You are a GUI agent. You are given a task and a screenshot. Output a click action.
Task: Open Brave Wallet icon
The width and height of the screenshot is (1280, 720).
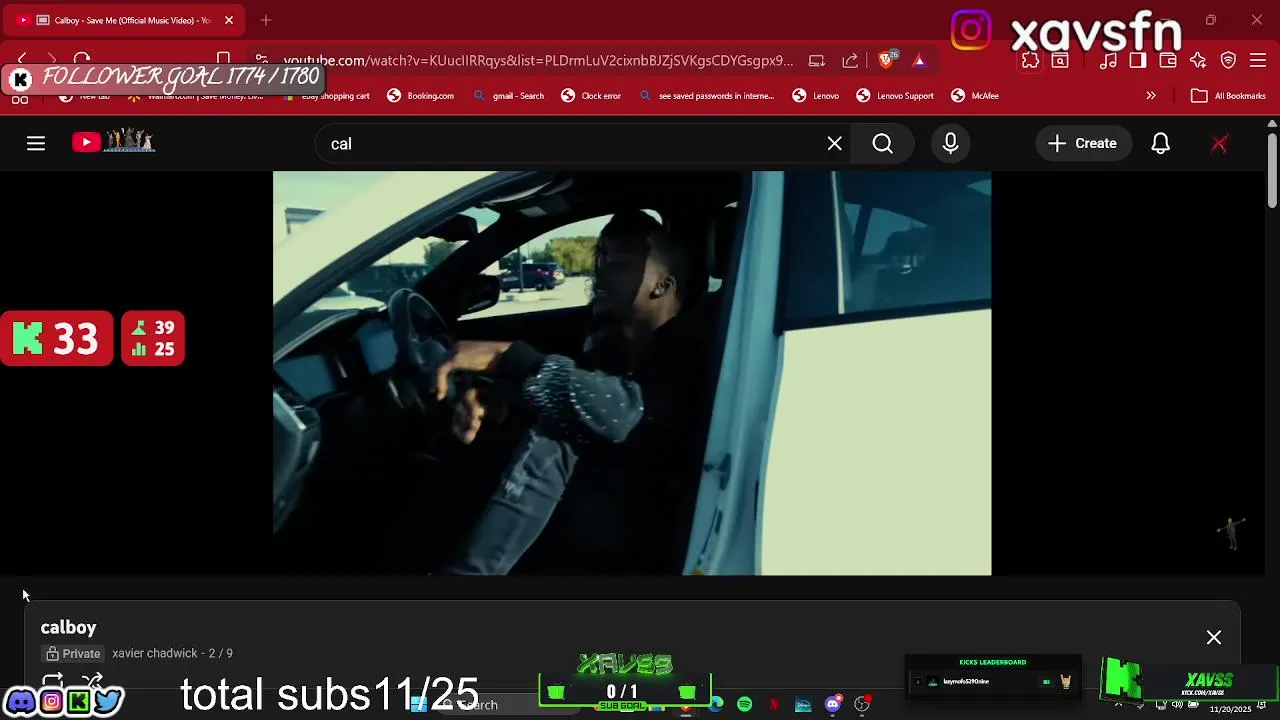pyautogui.click(x=1167, y=60)
